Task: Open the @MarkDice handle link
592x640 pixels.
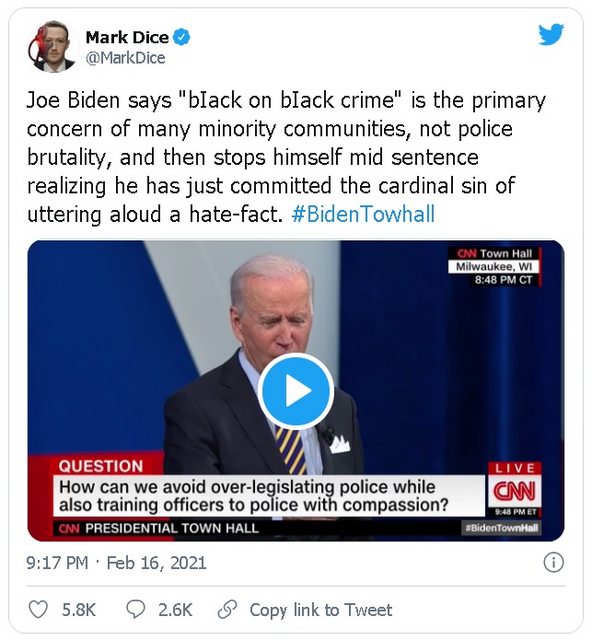Action: pos(125,58)
